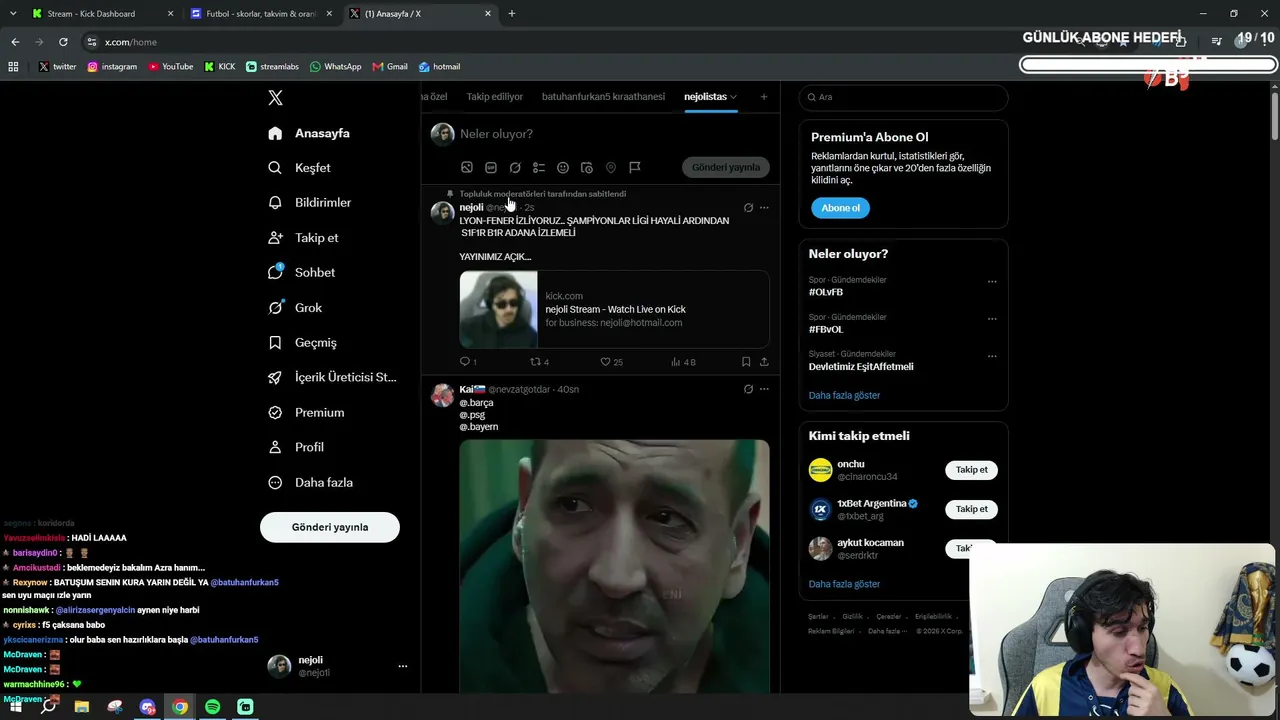Open more options for #OLvFB trend

992,282
